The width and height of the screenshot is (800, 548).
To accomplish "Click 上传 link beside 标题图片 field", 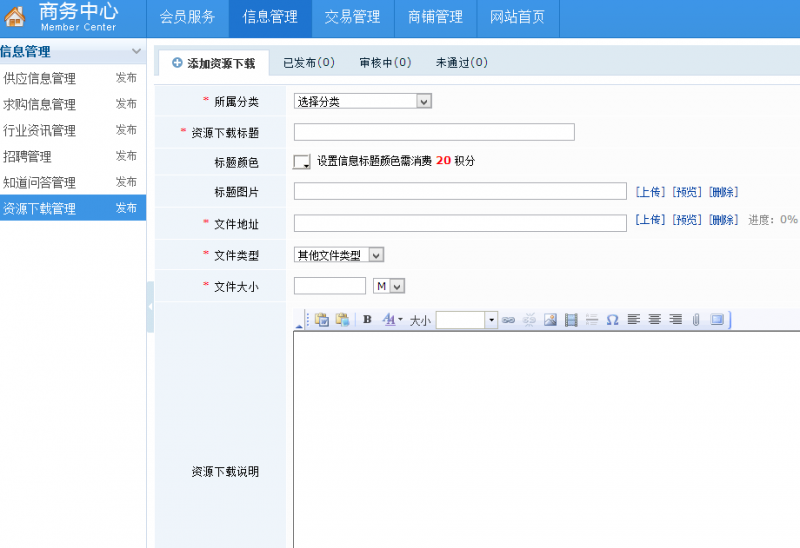I will pyautogui.click(x=650, y=192).
